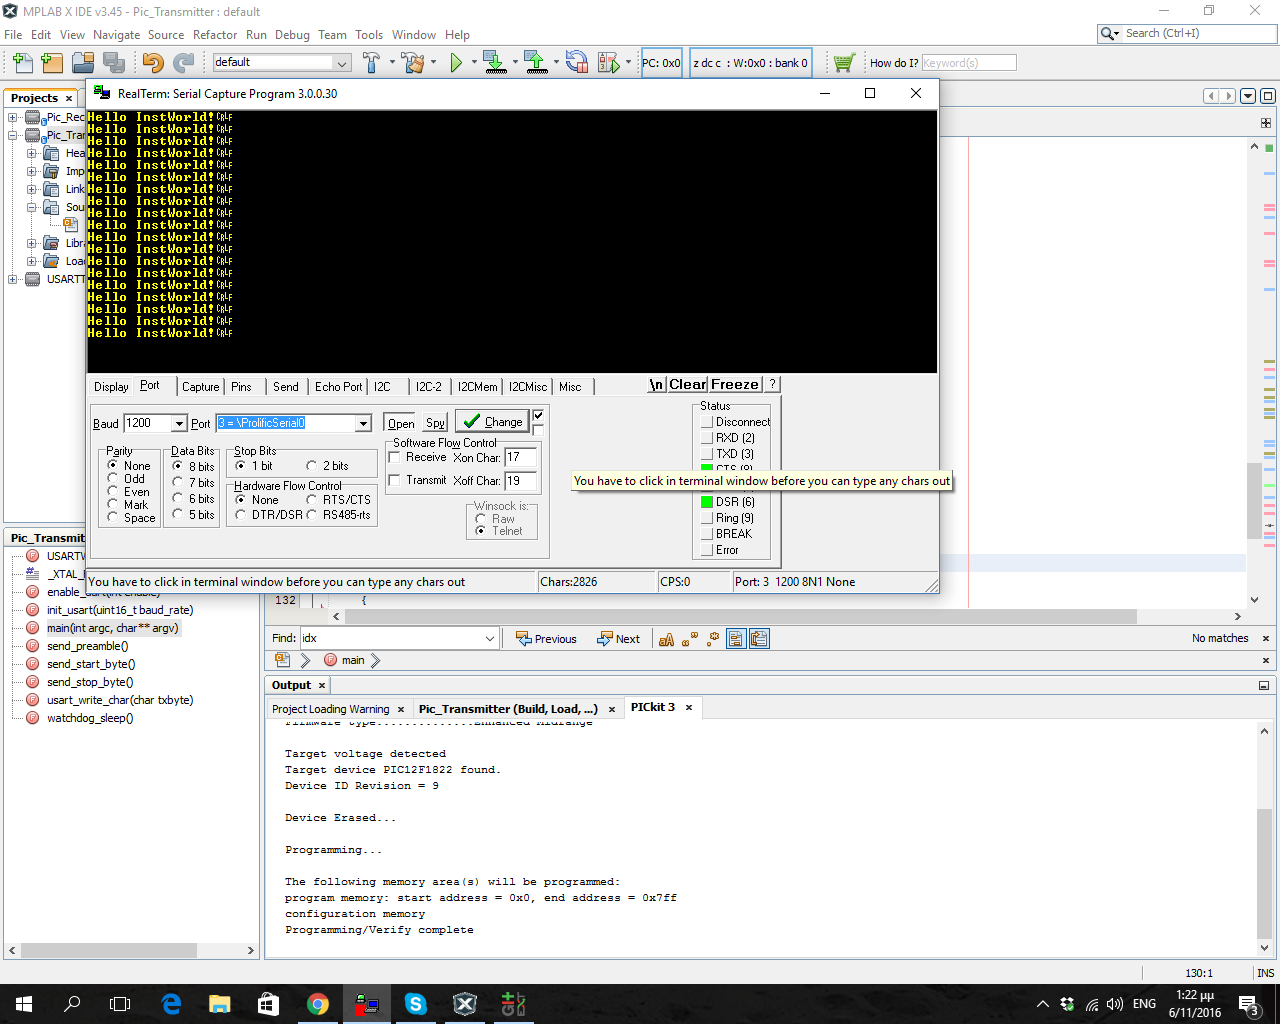
Task: Open Microsoft Edge from the taskbar
Action: pyautogui.click(x=171, y=1004)
